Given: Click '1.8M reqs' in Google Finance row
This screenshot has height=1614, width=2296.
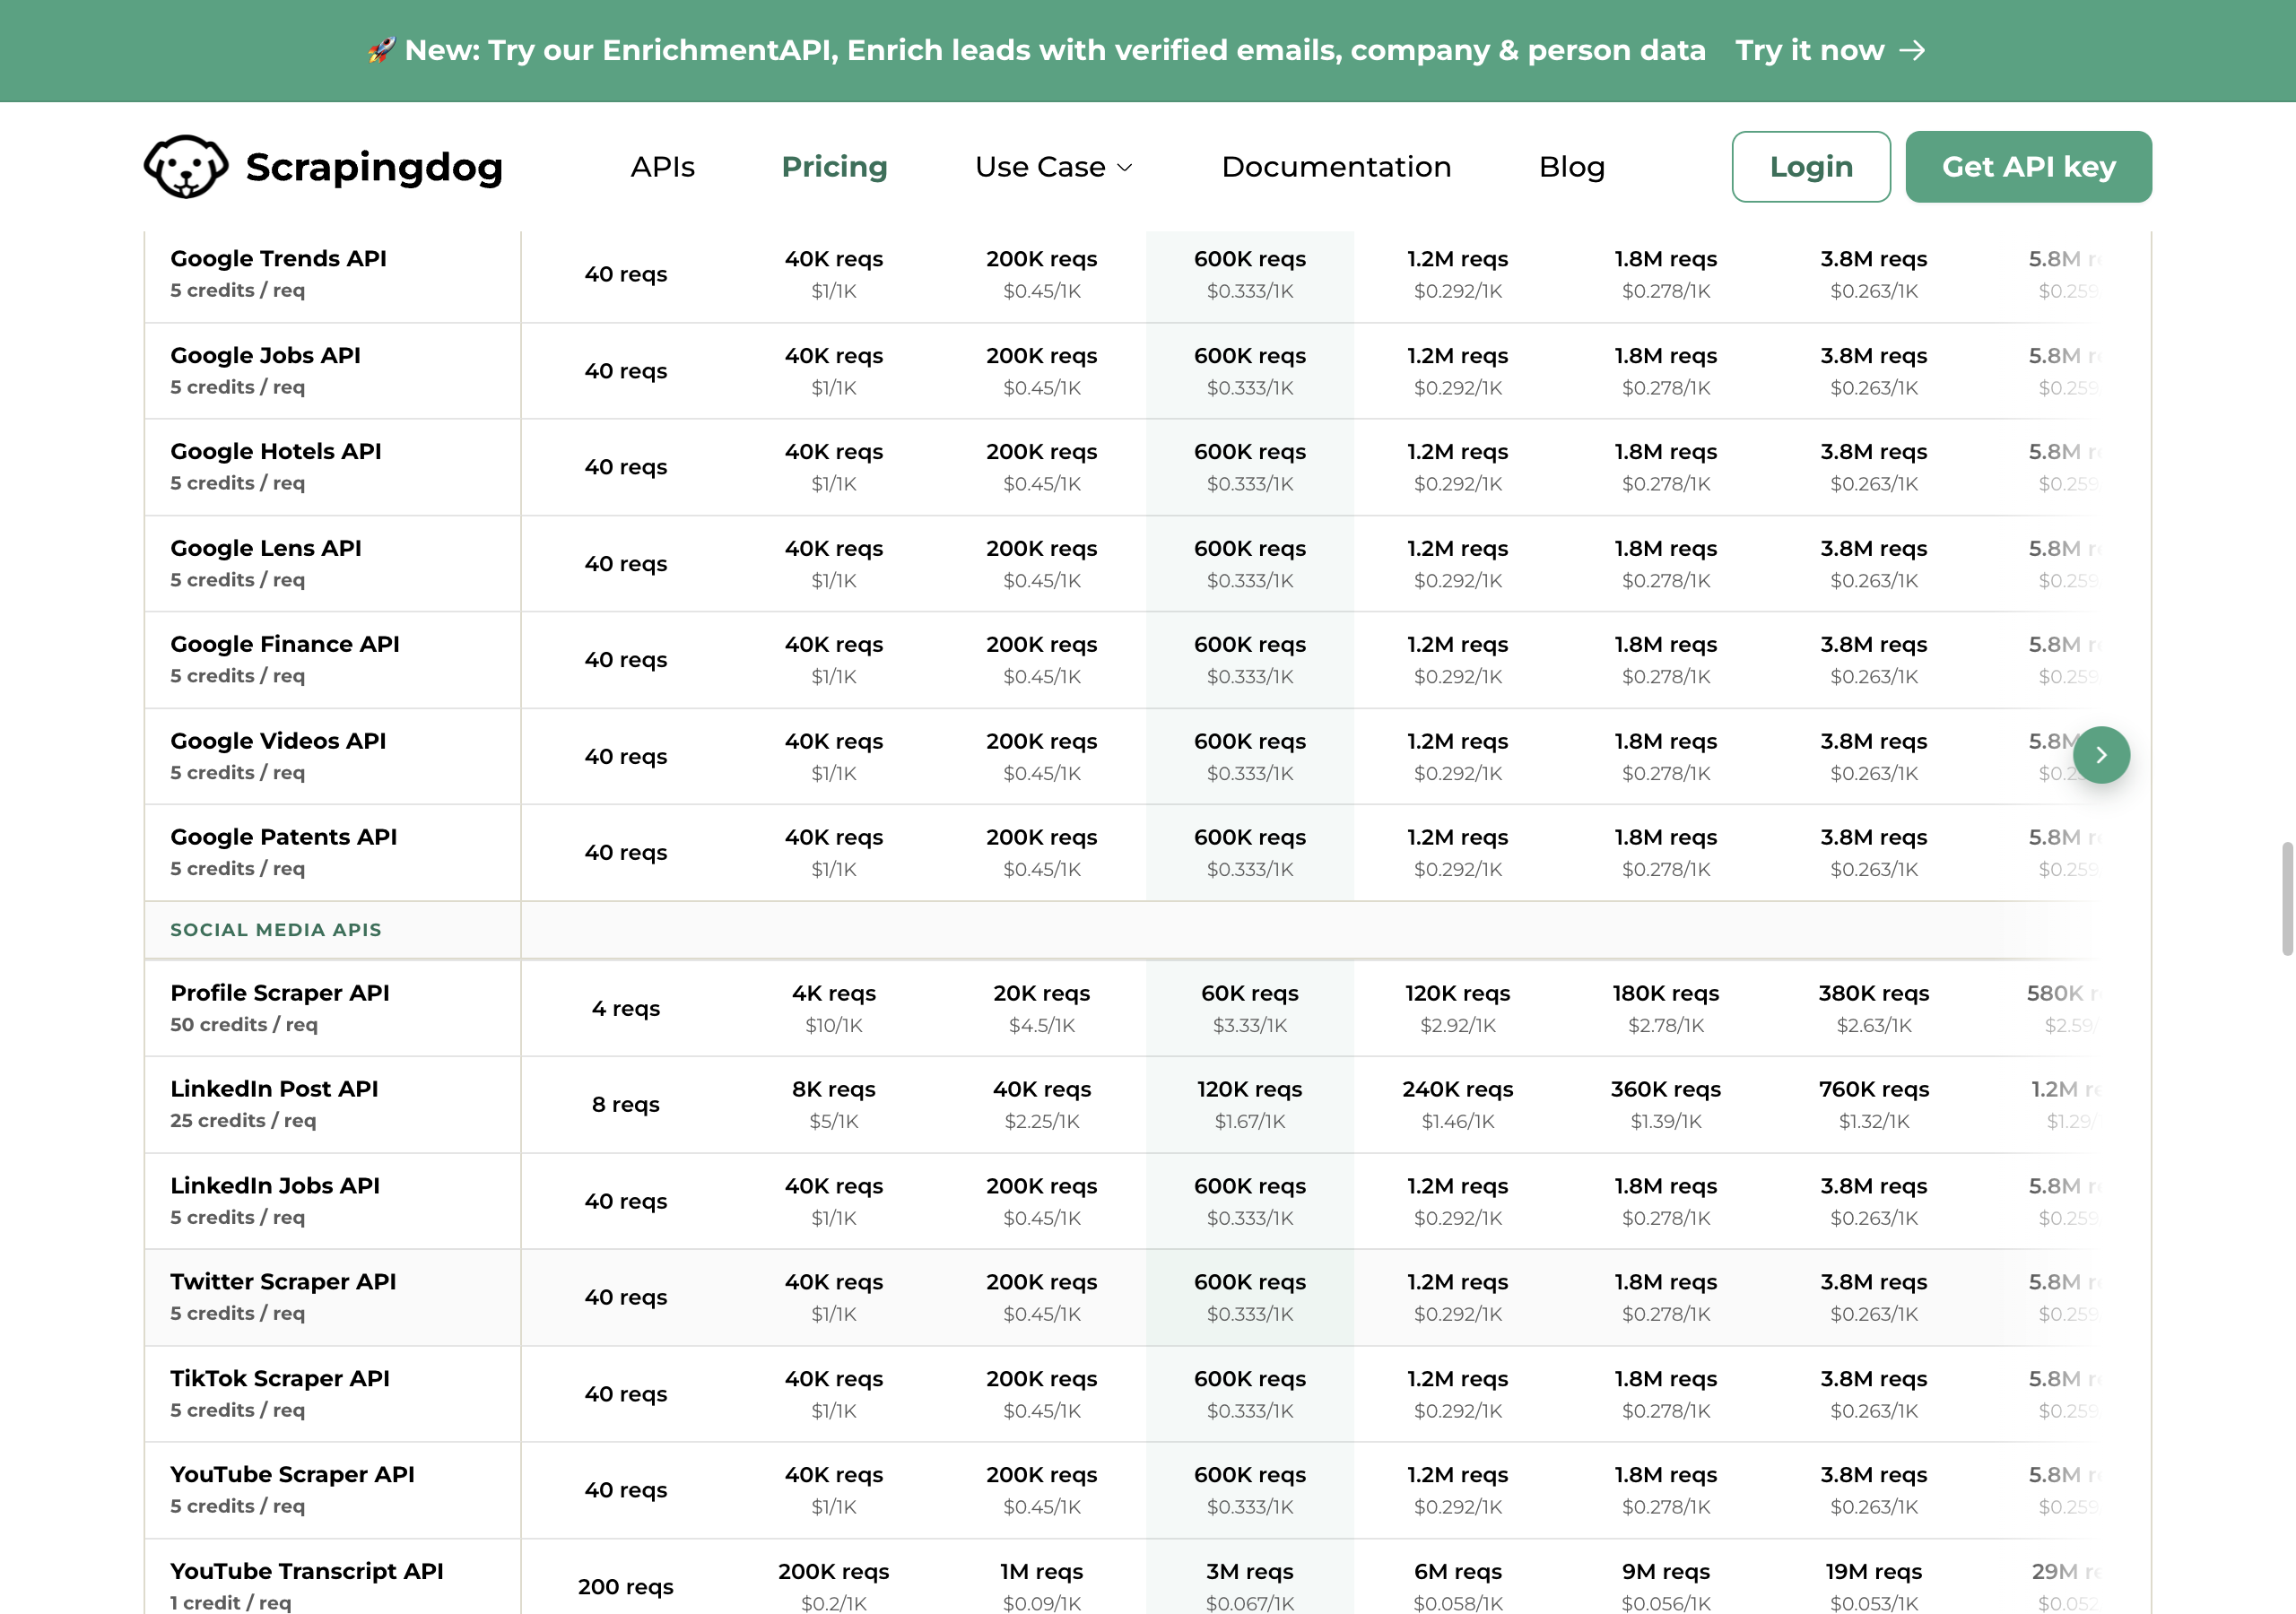Looking at the screenshot, I should point(1666,645).
